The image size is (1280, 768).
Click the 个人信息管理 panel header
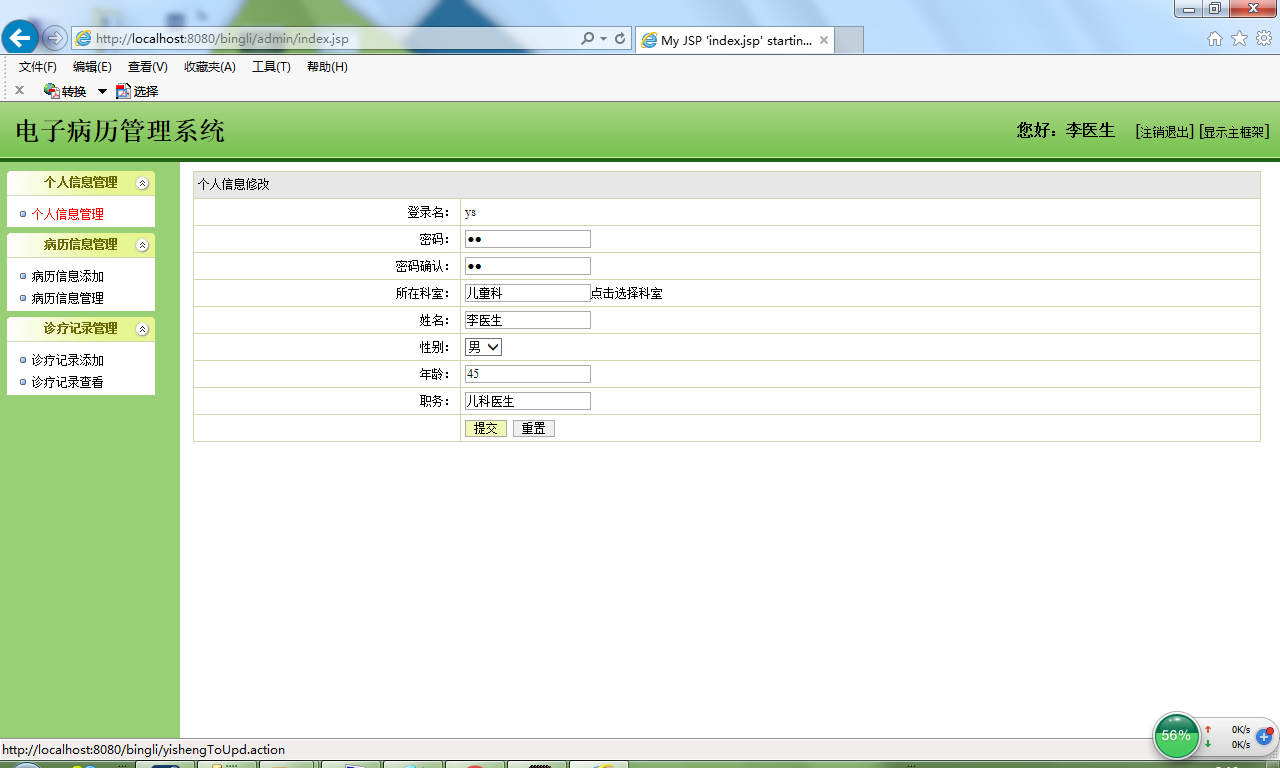point(81,183)
